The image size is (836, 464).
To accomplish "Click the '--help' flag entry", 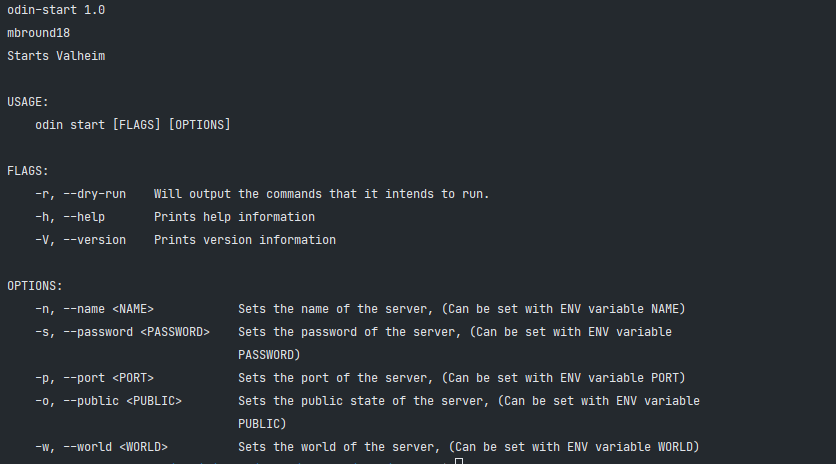I will (84, 217).
